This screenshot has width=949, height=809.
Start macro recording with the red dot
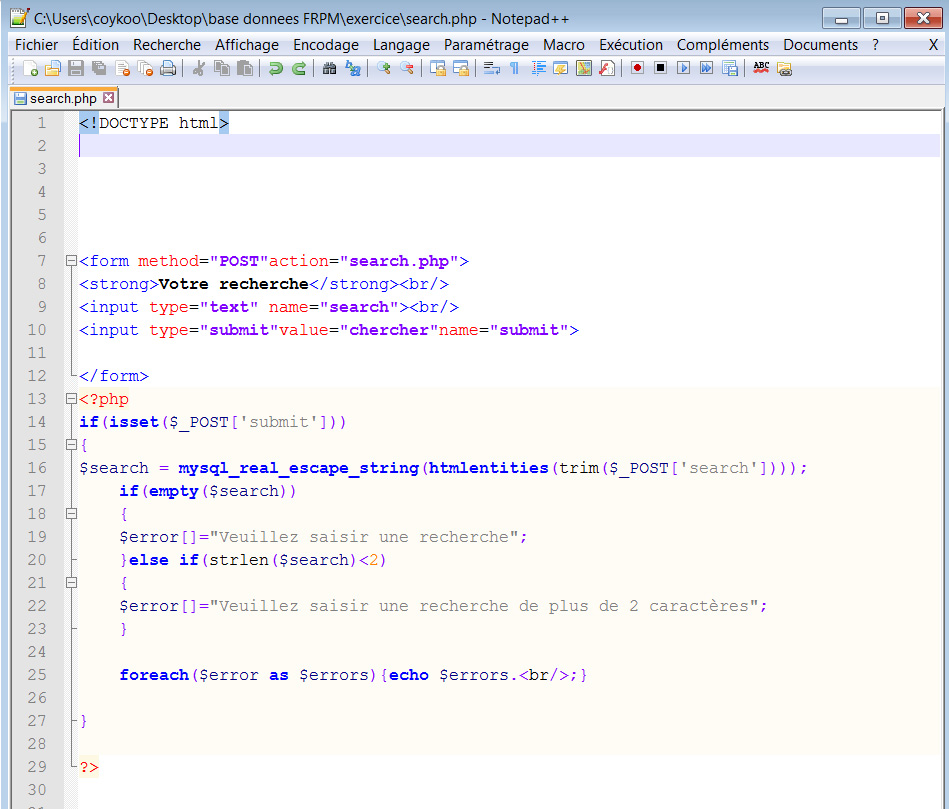click(637, 68)
